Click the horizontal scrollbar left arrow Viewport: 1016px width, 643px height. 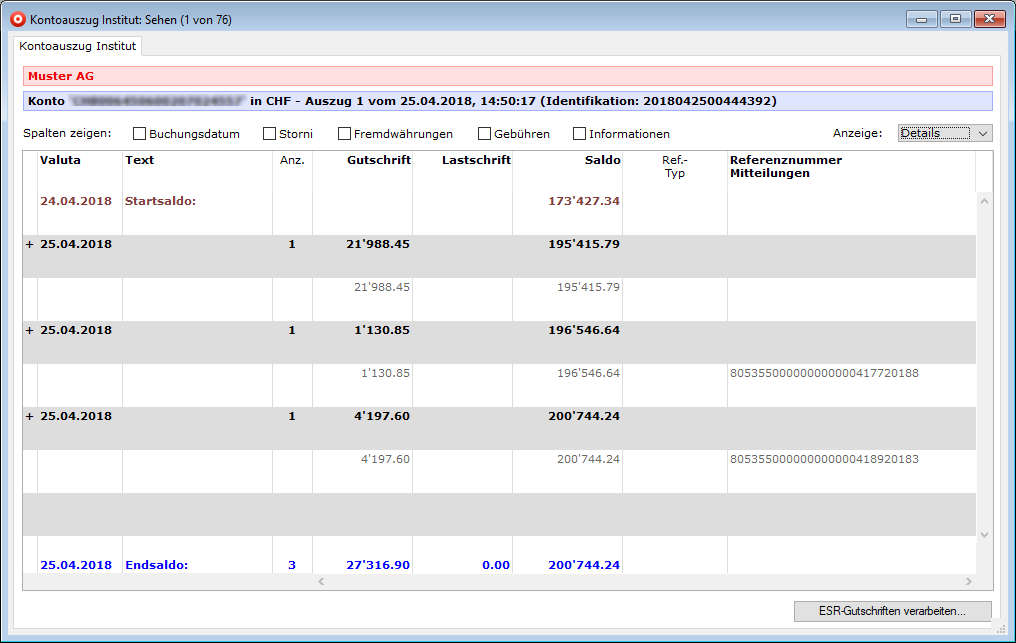(321, 581)
